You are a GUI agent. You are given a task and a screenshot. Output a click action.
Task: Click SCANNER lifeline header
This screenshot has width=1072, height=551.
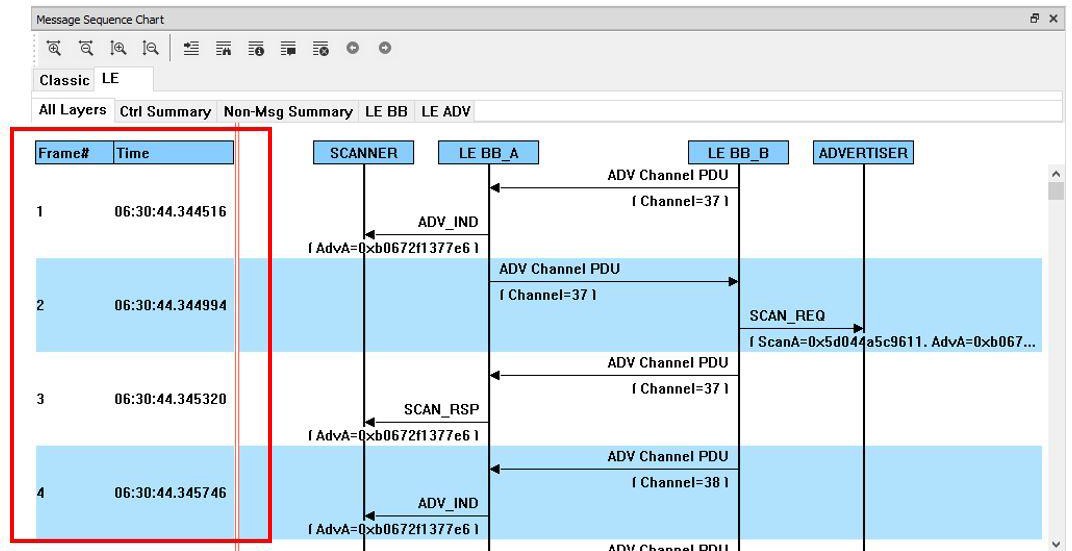[364, 152]
